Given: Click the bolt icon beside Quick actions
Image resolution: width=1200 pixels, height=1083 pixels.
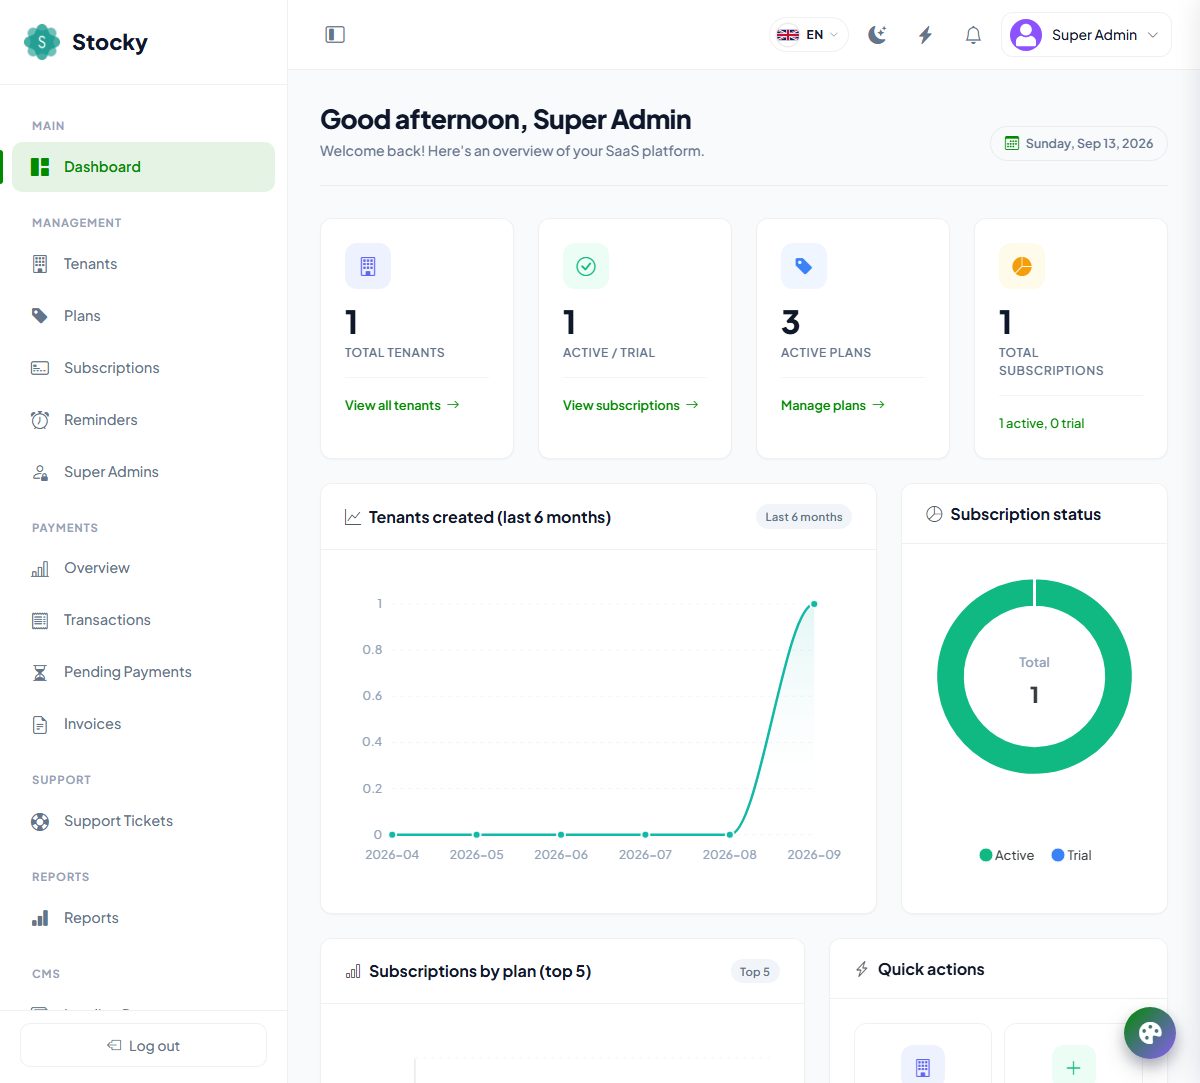Looking at the screenshot, I should (x=862, y=969).
